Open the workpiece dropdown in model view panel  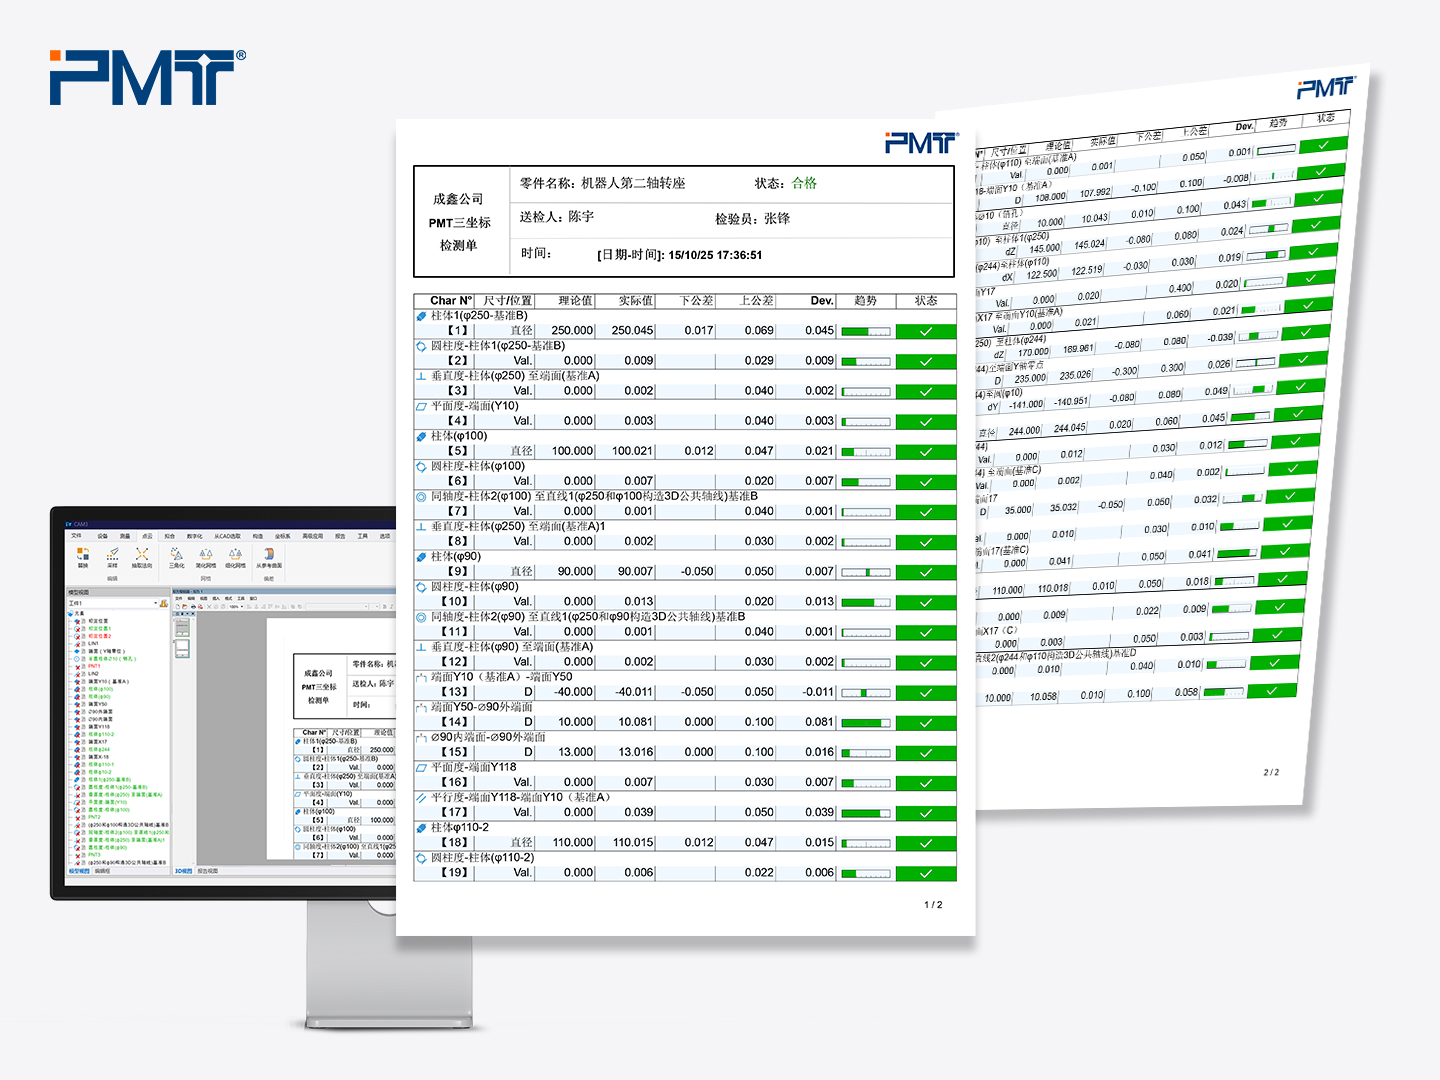tap(156, 603)
